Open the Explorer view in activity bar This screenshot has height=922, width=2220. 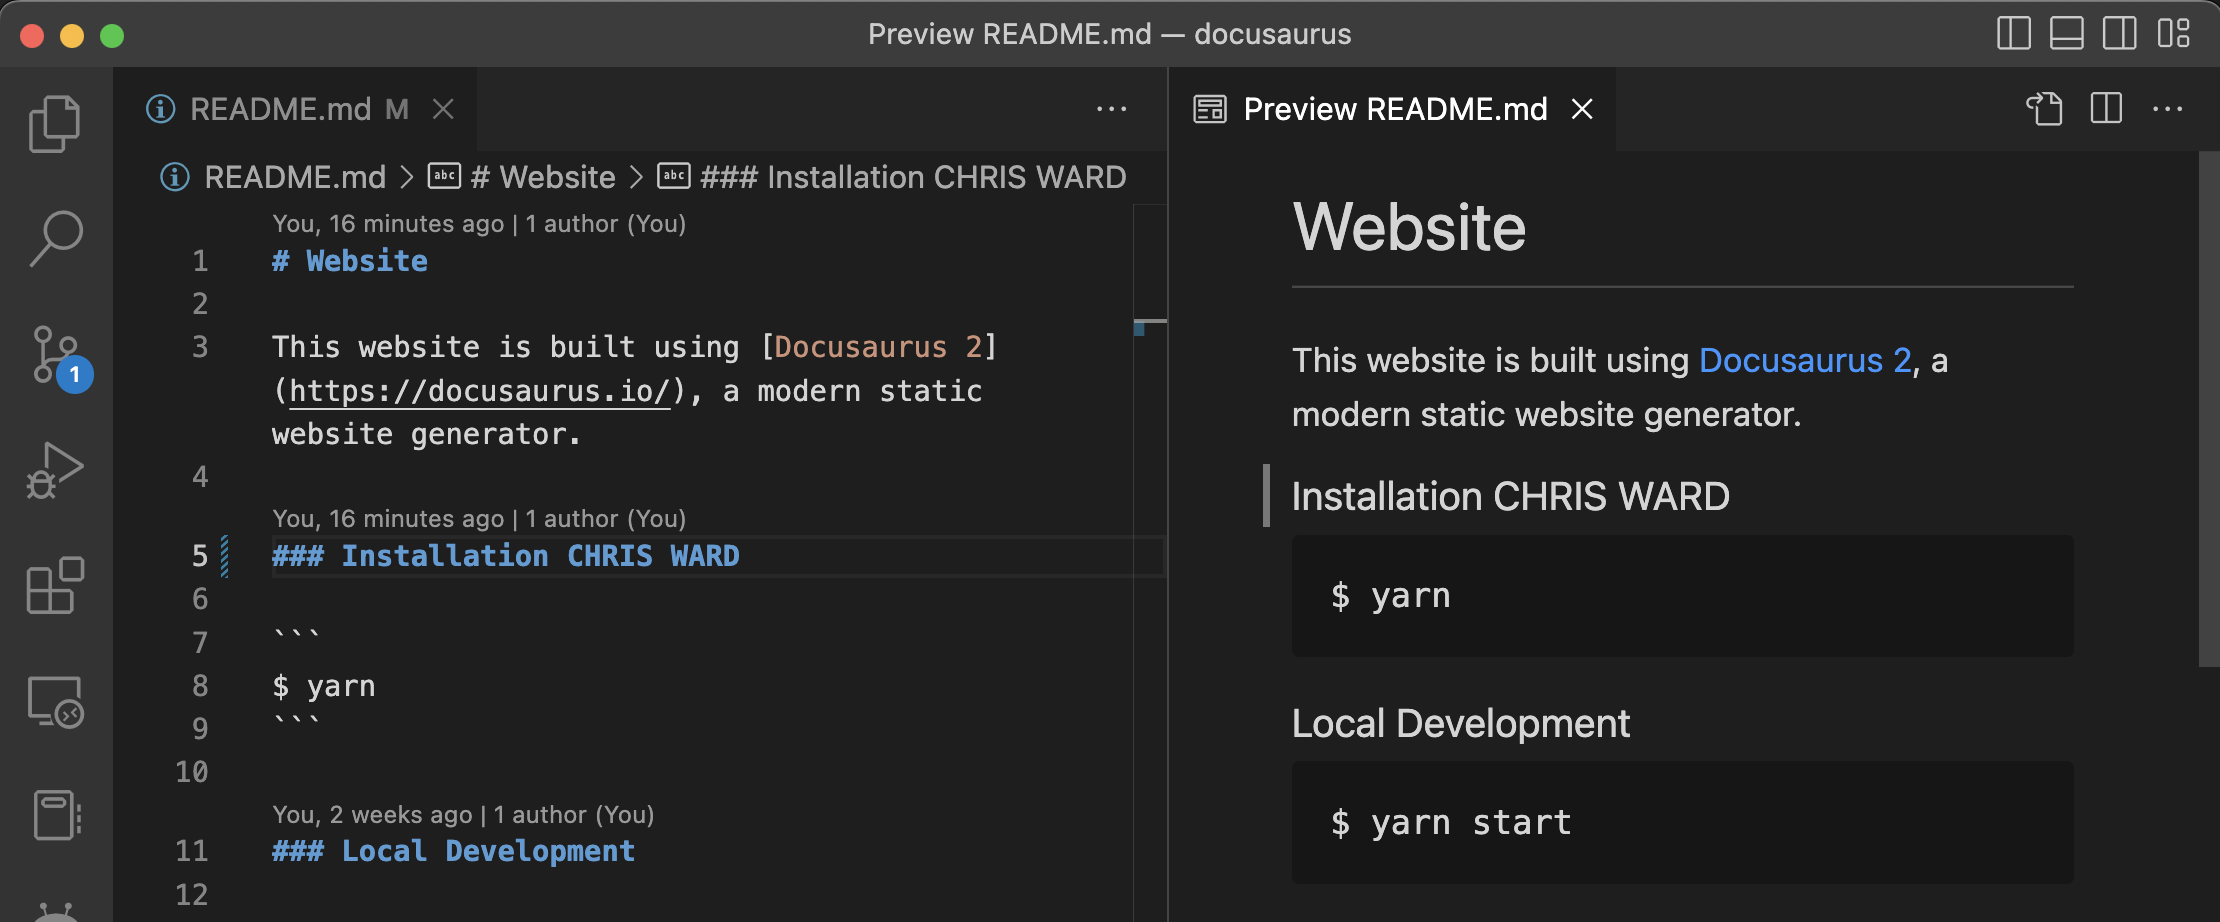(x=55, y=123)
